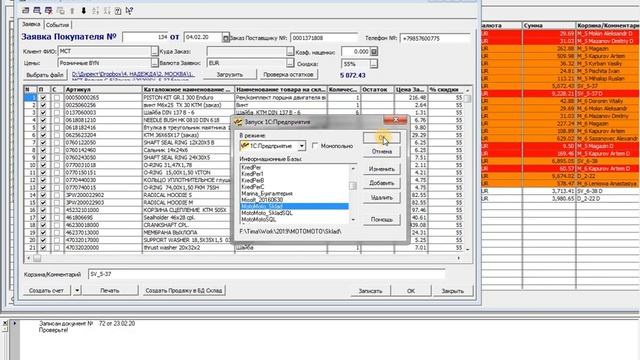
Task: Click Отмена in the launch dialog
Action: click(382, 151)
